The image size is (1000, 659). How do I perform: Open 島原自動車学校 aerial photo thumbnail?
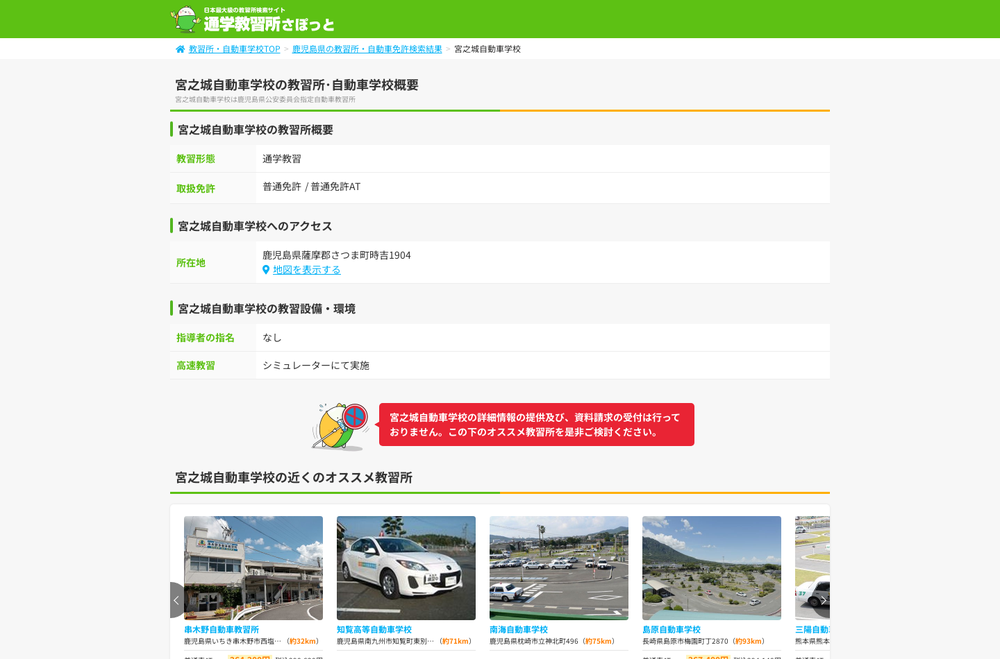712,568
